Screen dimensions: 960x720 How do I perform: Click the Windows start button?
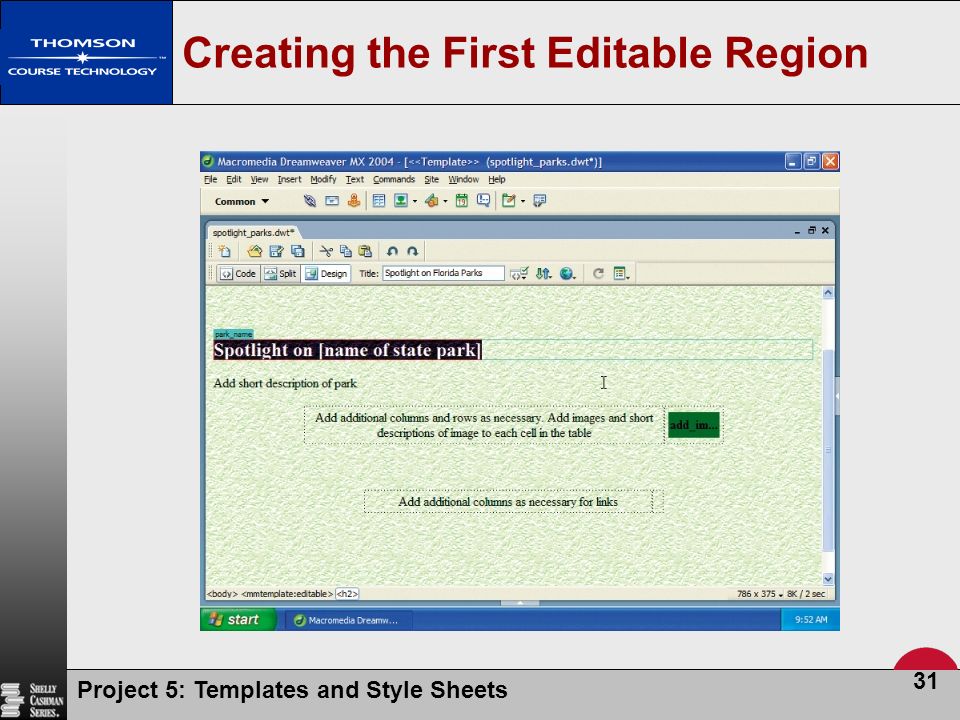[x=238, y=620]
